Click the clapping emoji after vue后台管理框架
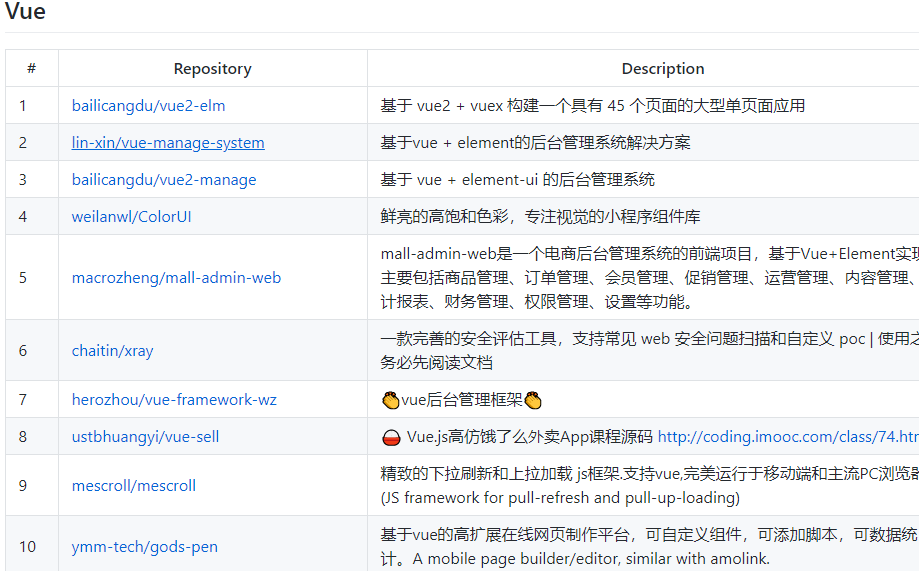The height and width of the screenshot is (571, 922). [x=533, y=400]
